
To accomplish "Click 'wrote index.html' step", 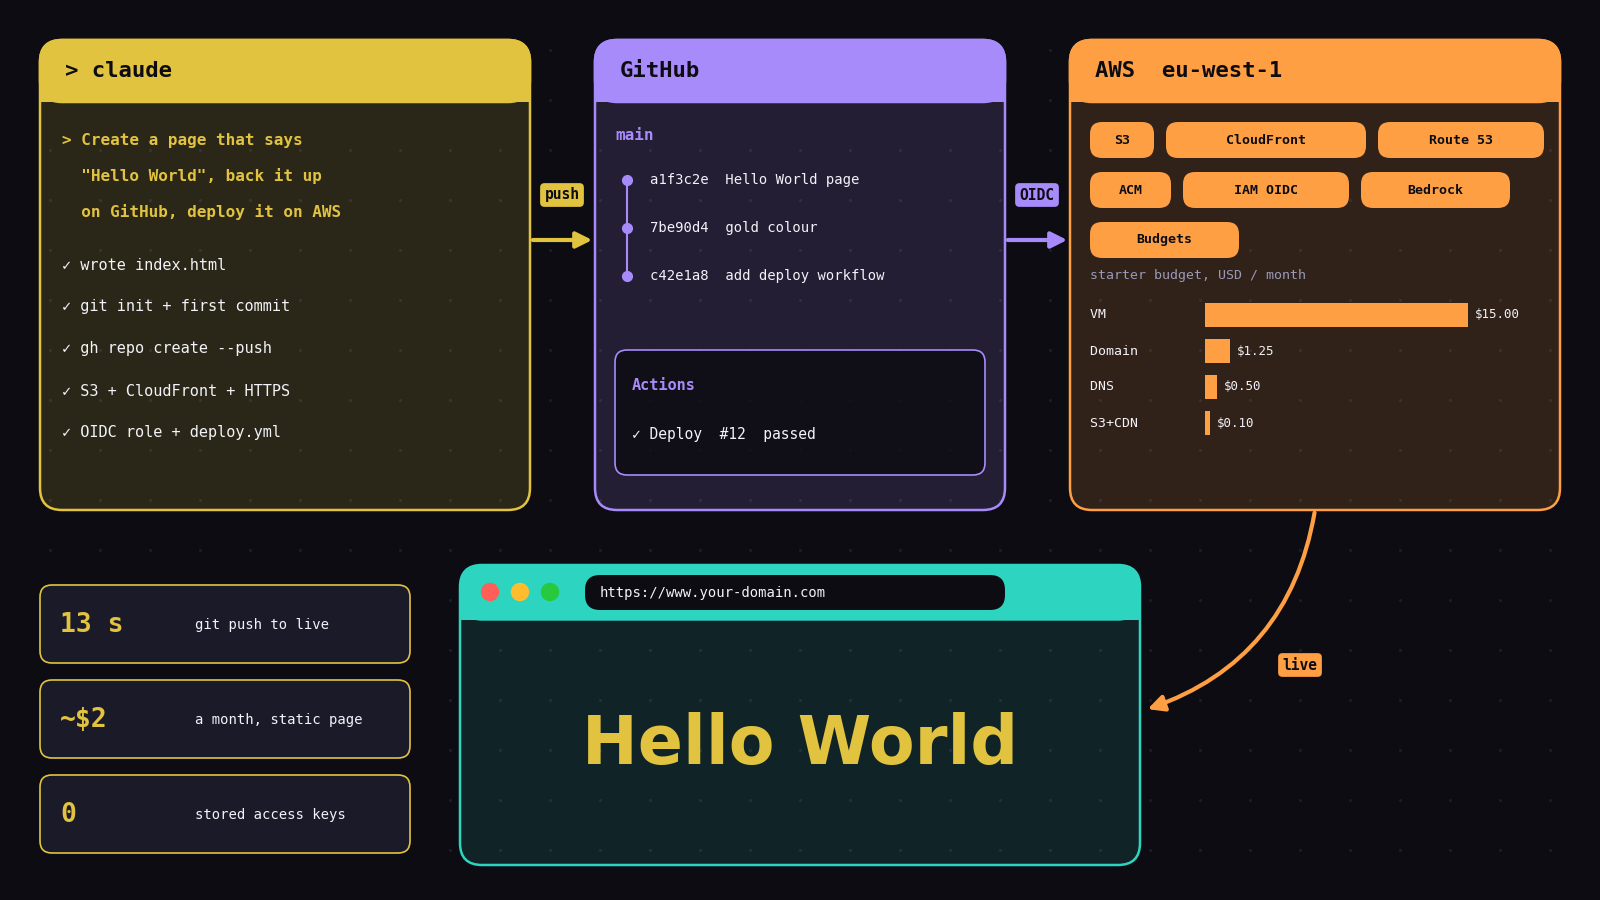I will (x=144, y=265).
